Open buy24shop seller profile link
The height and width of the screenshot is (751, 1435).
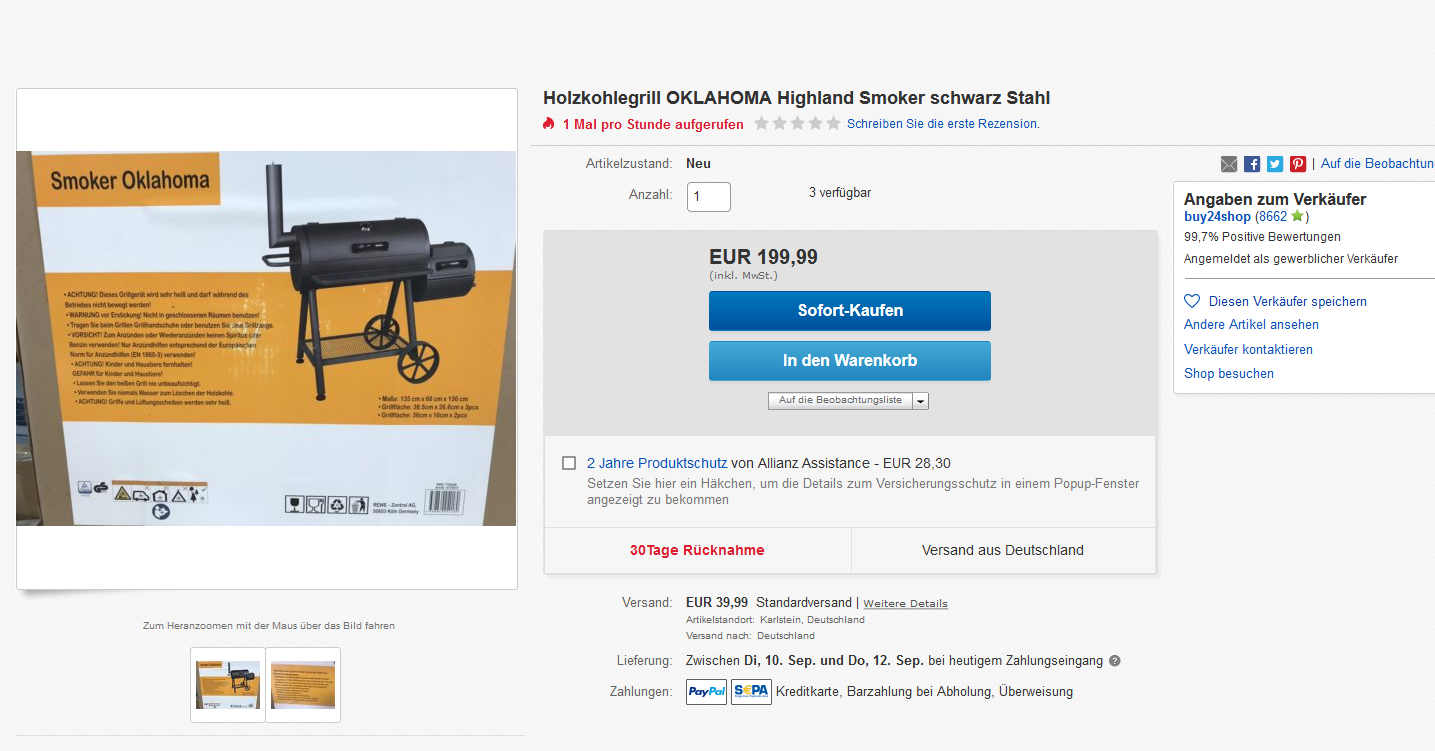click(x=1217, y=216)
